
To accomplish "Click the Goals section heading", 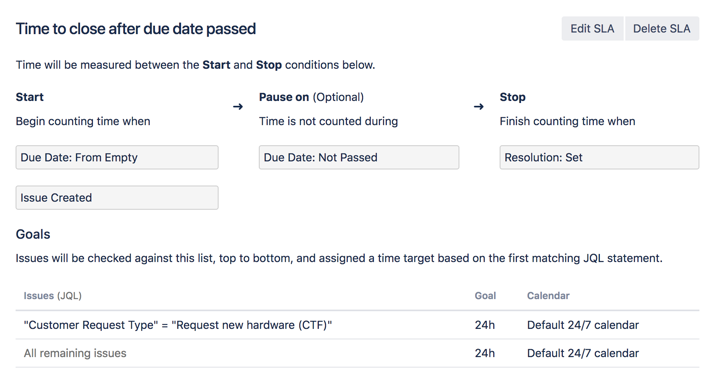I will pos(33,234).
